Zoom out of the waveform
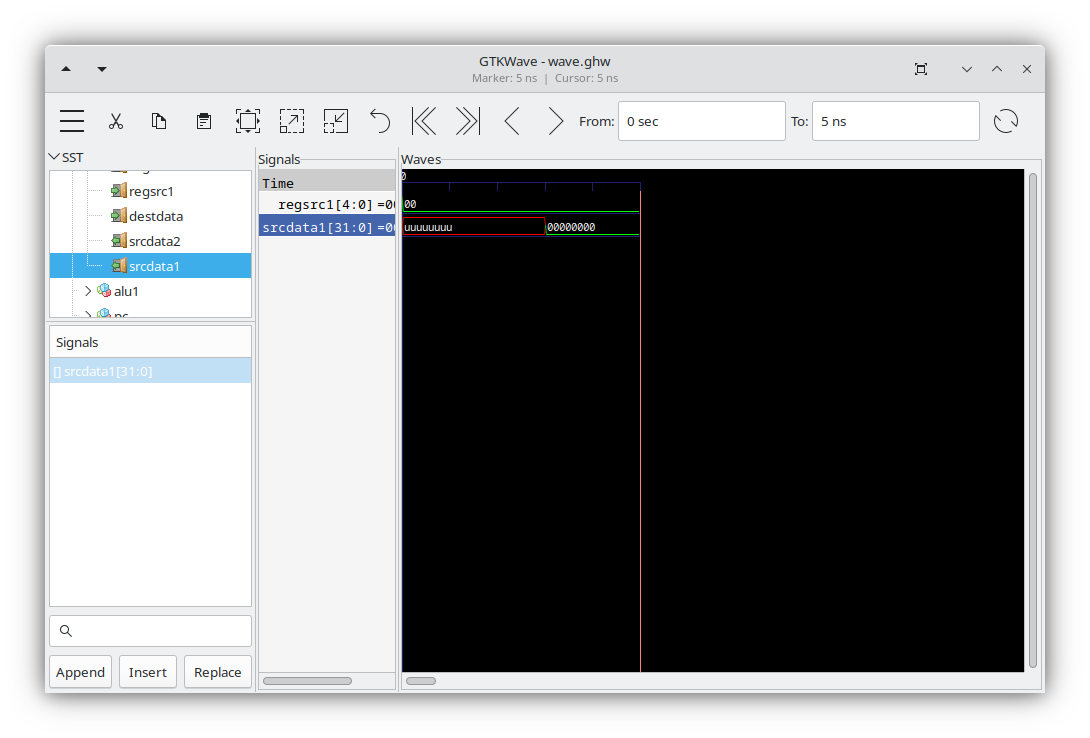This screenshot has height=738, width=1090. [336, 121]
